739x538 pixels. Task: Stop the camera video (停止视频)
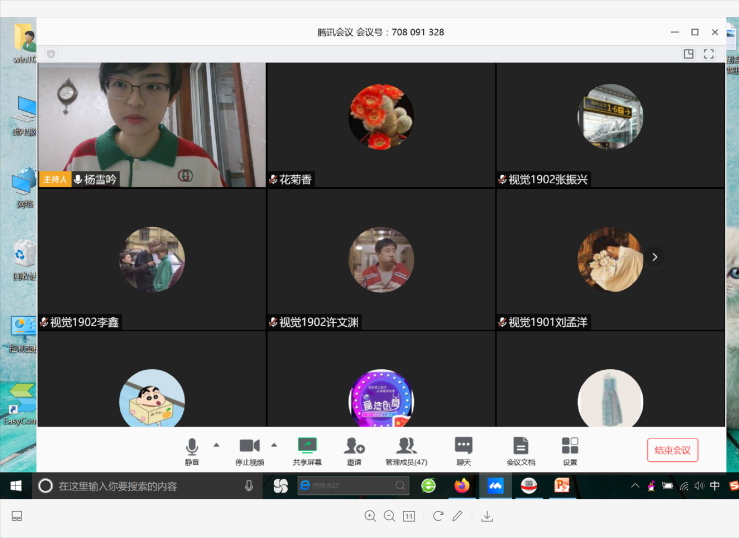[249, 449]
